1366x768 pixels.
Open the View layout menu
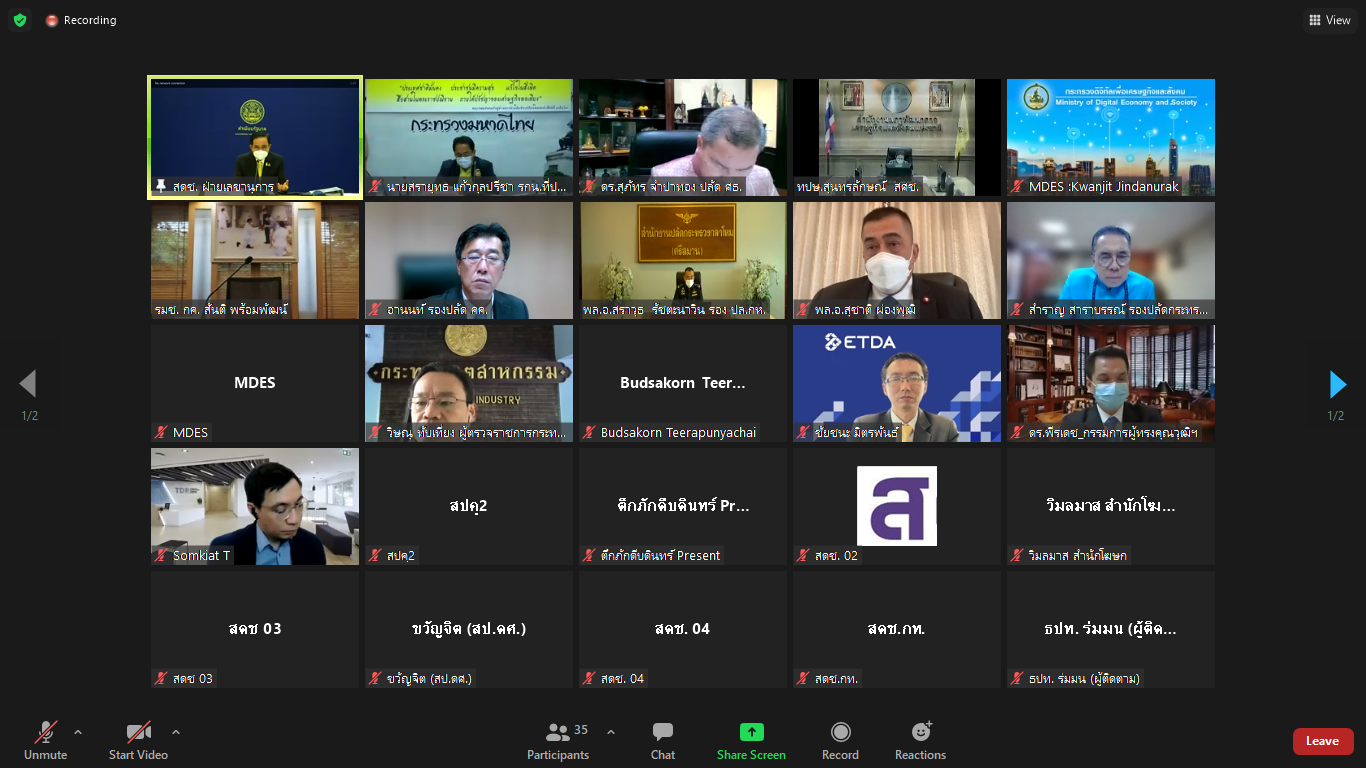click(x=1329, y=20)
